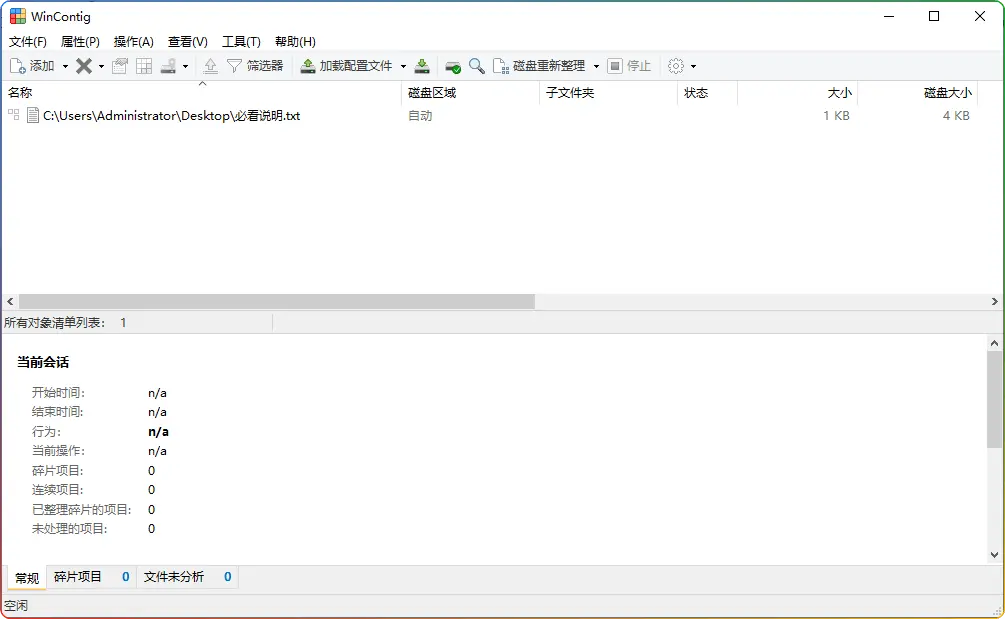Click the 已整理碎片的项目 label
Image resolution: width=1005 pixels, height=619 pixels.
[x=81, y=509]
